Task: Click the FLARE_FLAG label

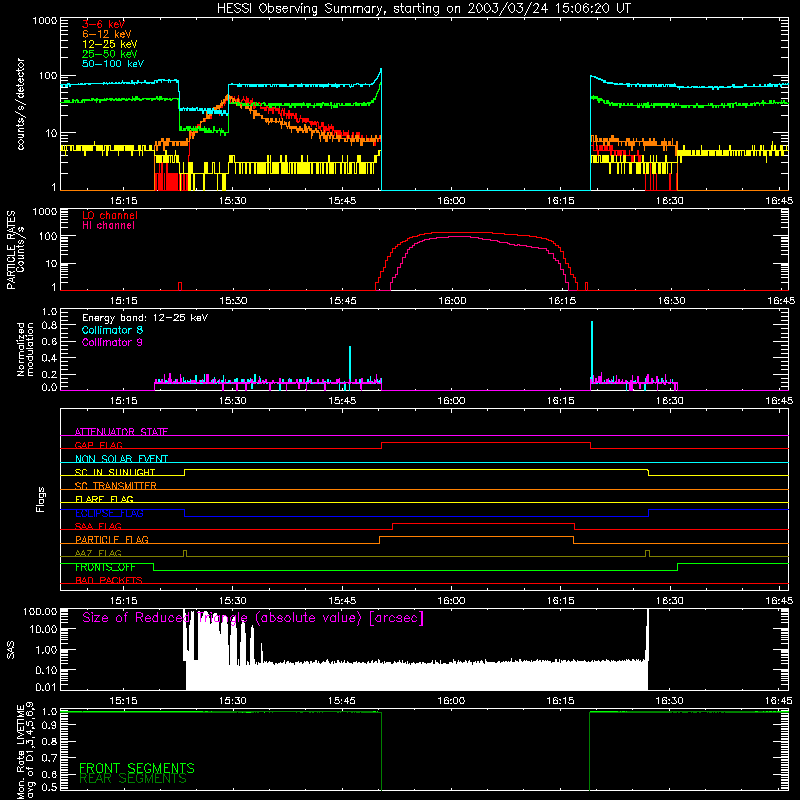Action: 104,499
